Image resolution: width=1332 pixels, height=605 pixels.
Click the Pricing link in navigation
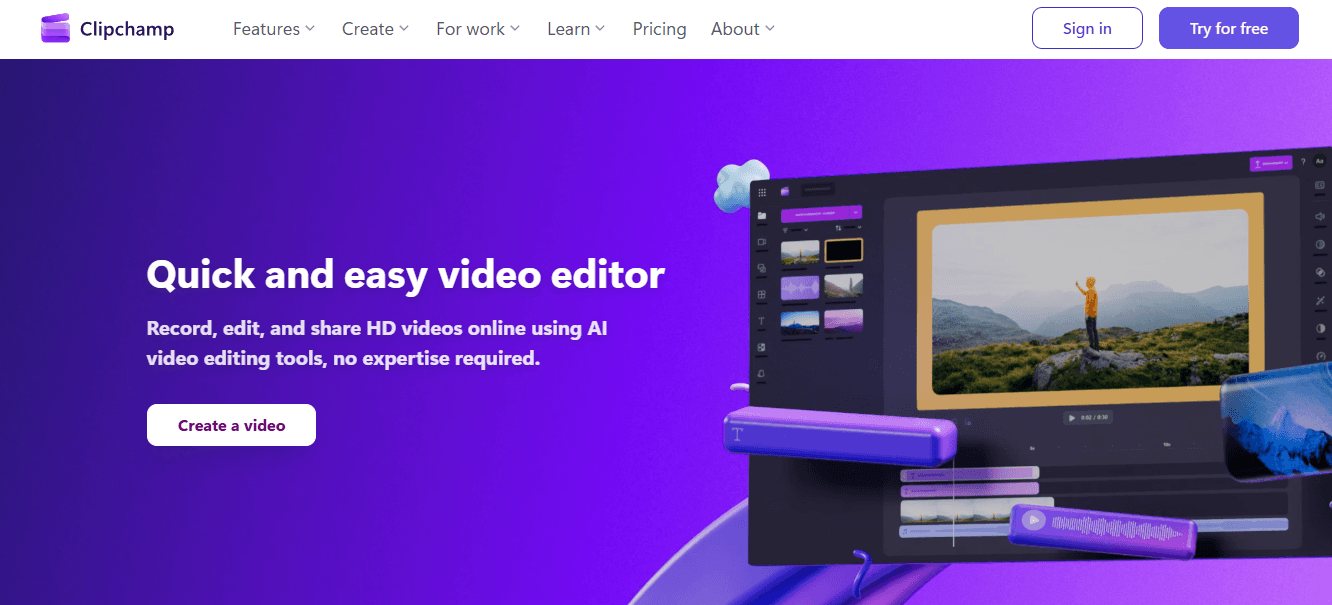click(659, 29)
